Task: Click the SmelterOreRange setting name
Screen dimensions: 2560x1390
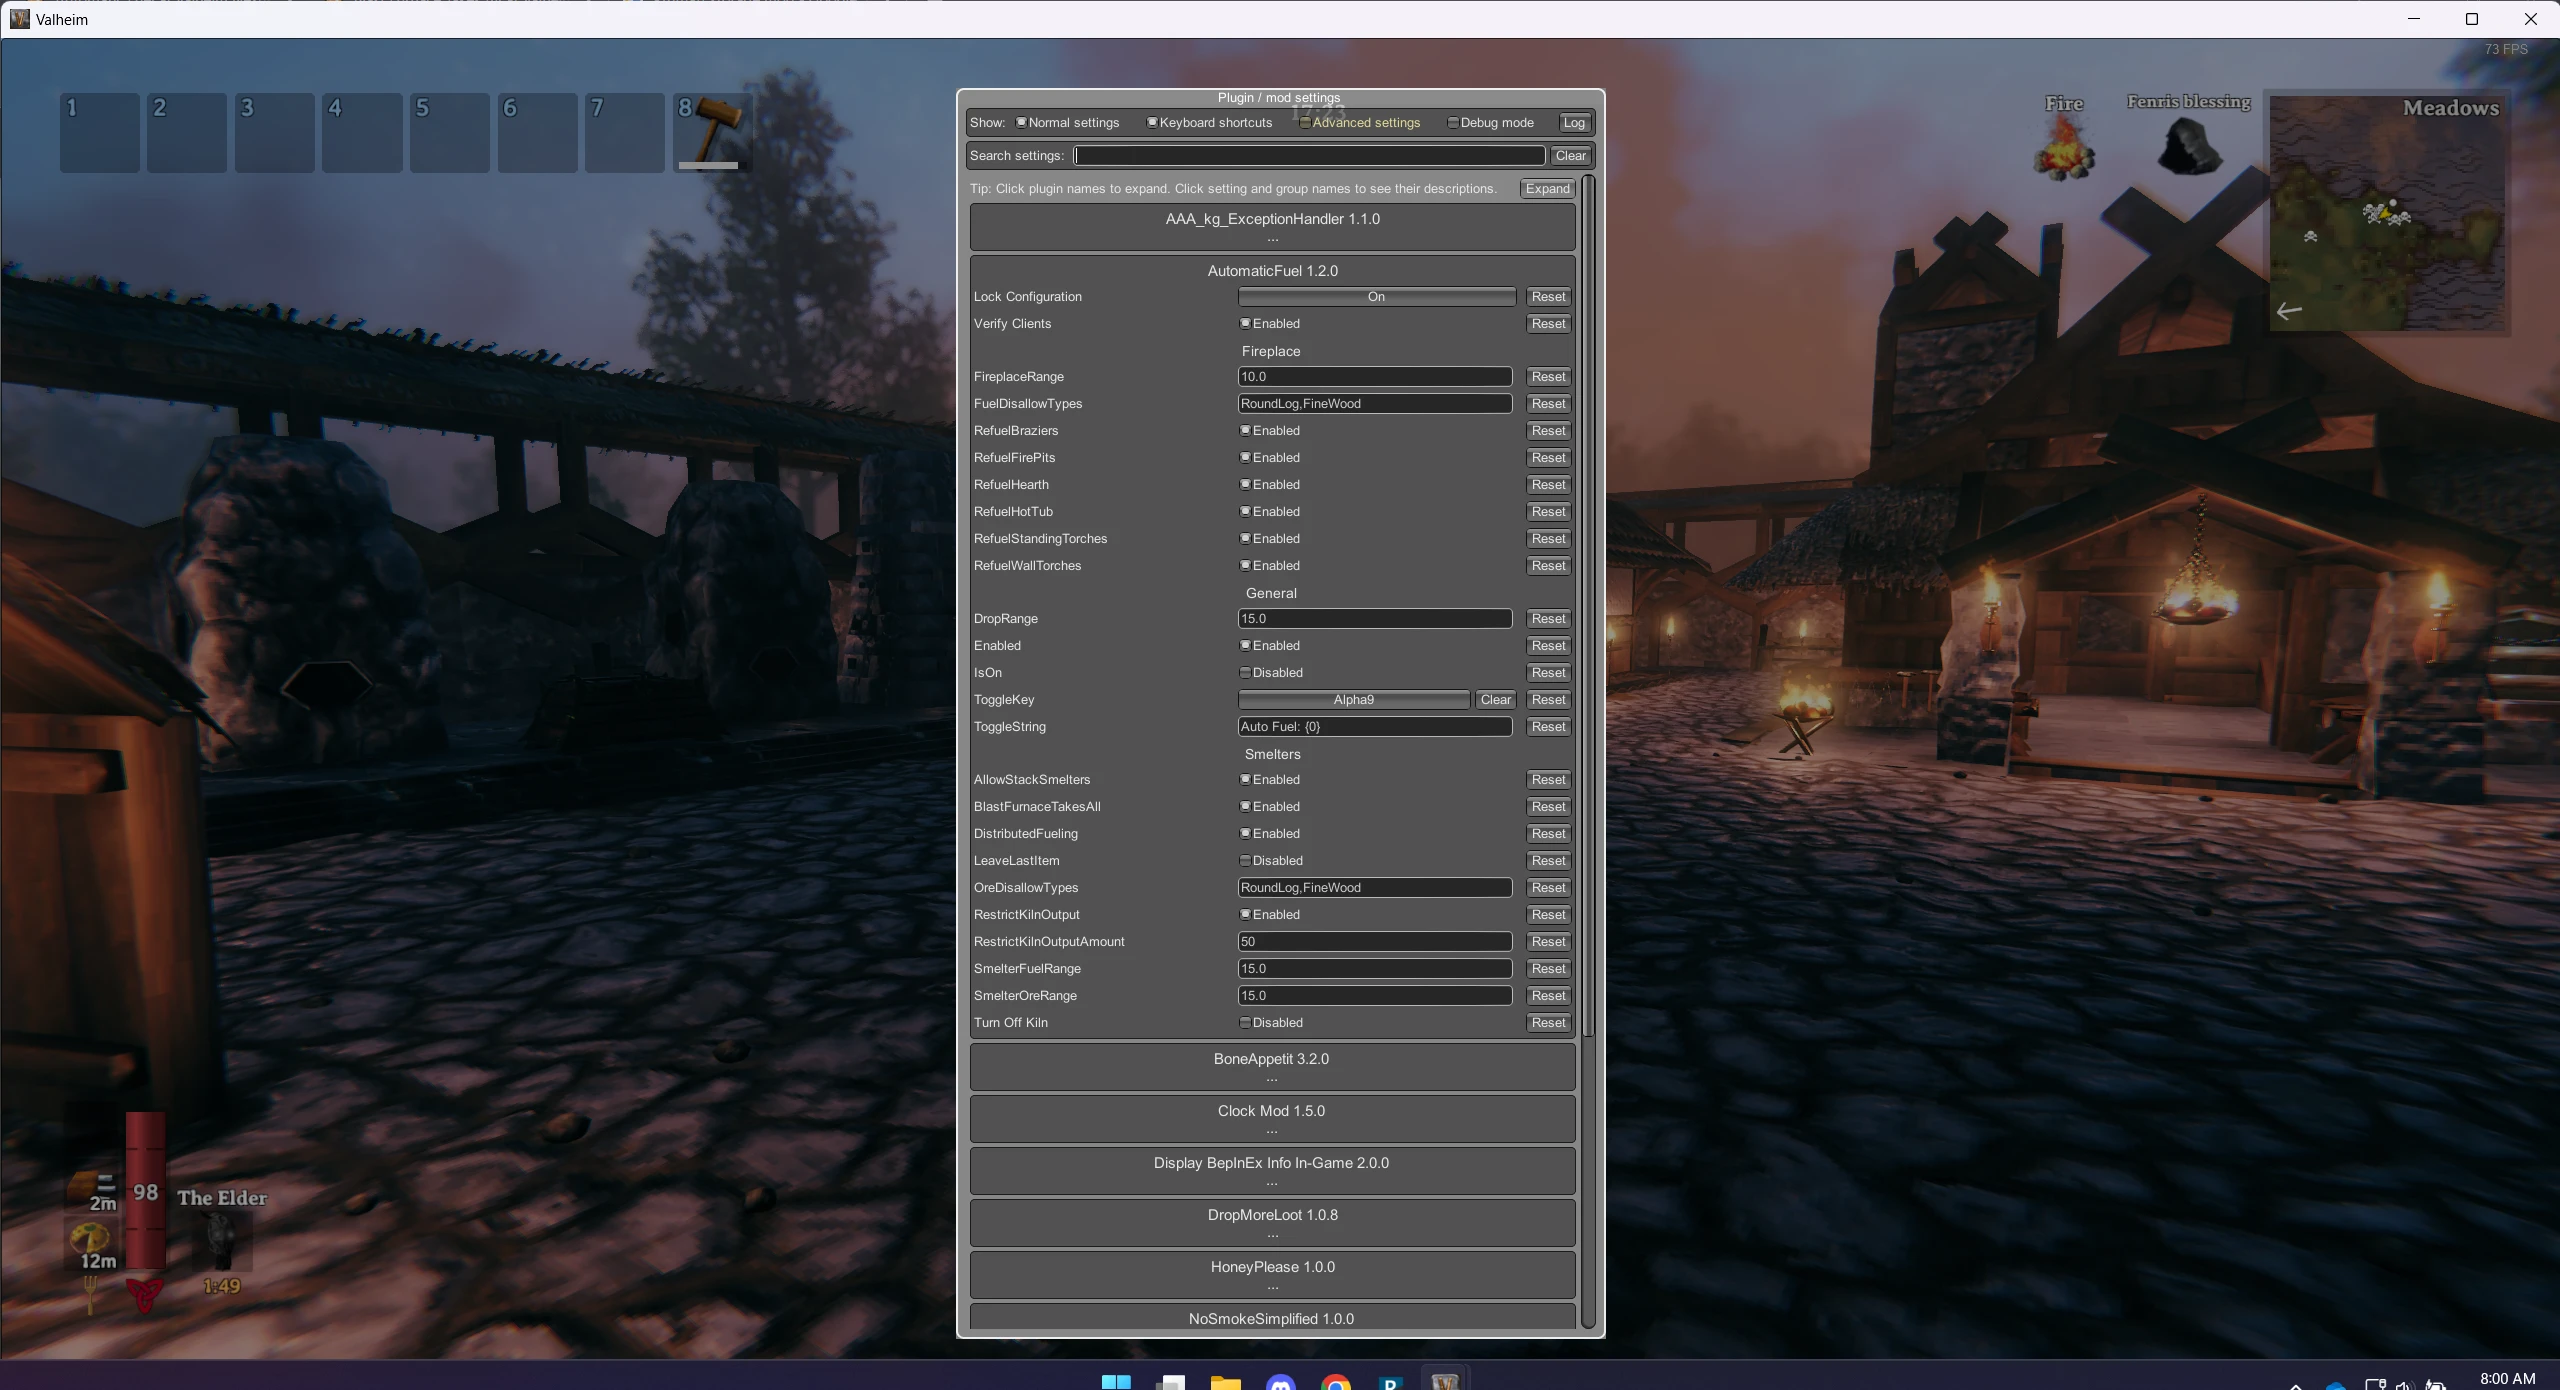Action: click(1025, 996)
